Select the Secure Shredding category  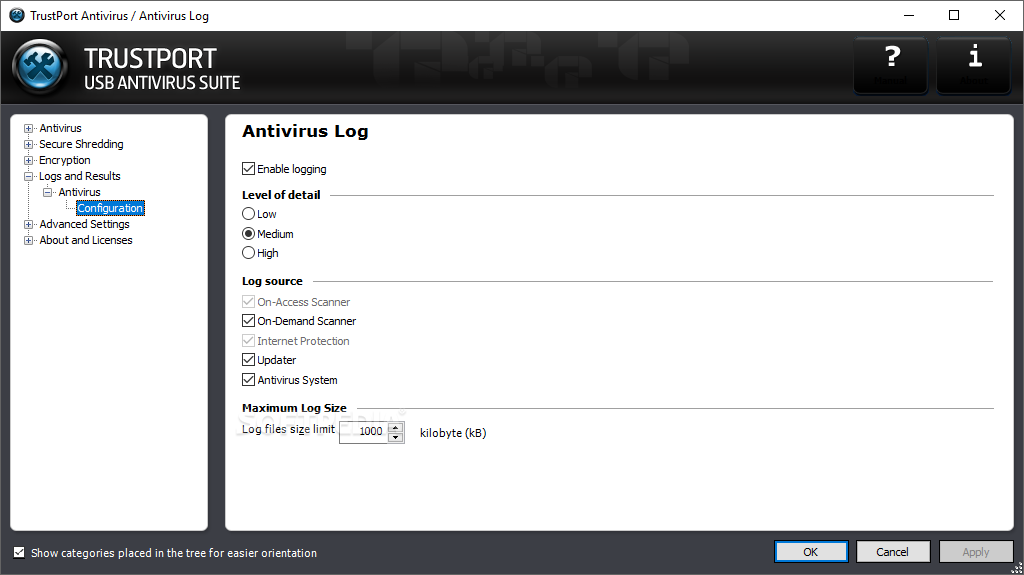(81, 144)
